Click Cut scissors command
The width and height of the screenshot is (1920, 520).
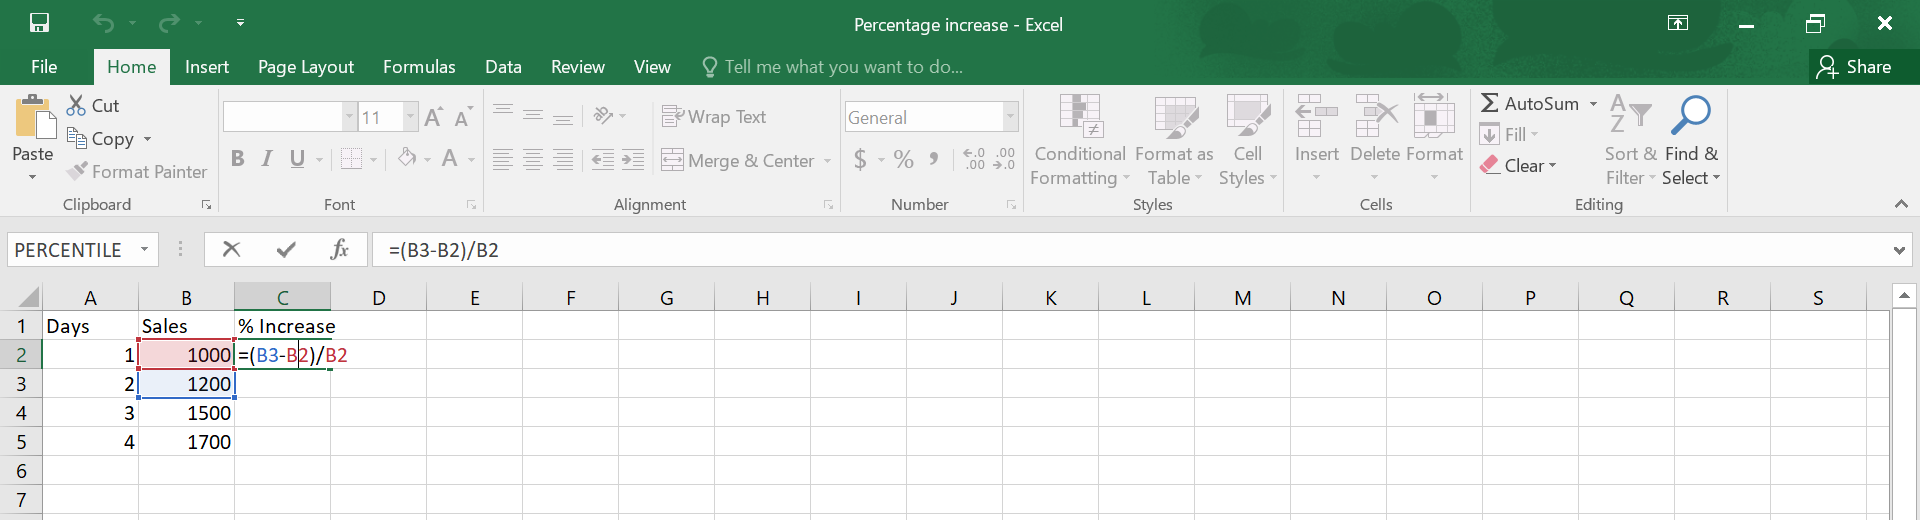point(93,105)
